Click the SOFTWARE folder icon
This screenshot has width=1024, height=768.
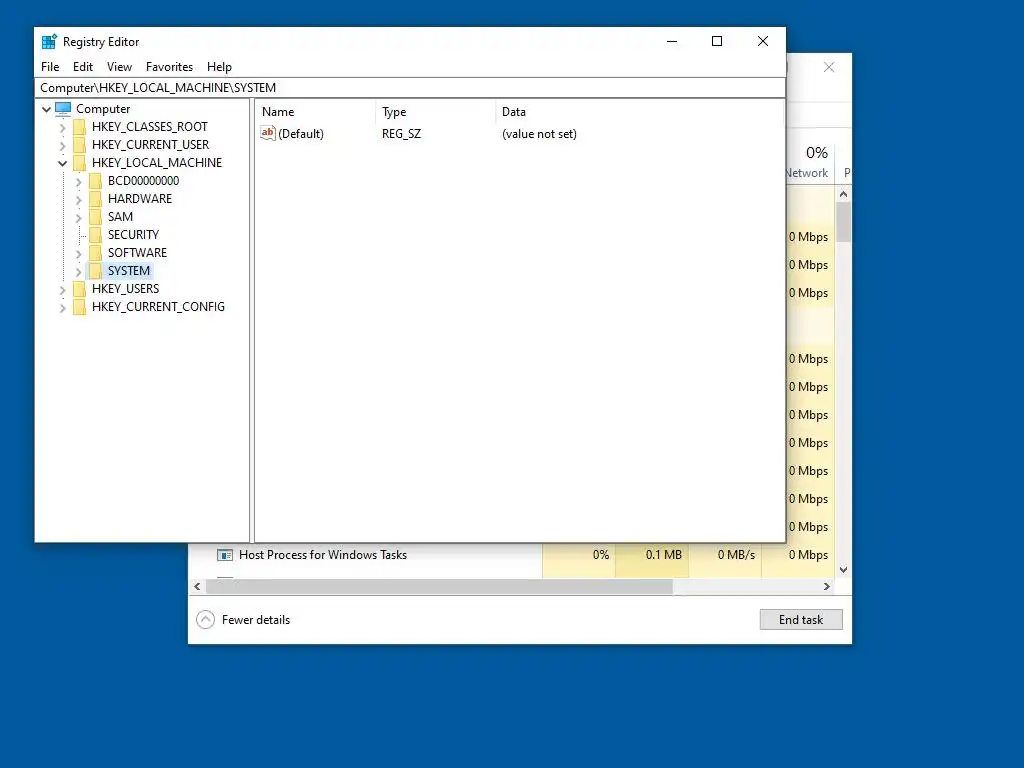95,253
